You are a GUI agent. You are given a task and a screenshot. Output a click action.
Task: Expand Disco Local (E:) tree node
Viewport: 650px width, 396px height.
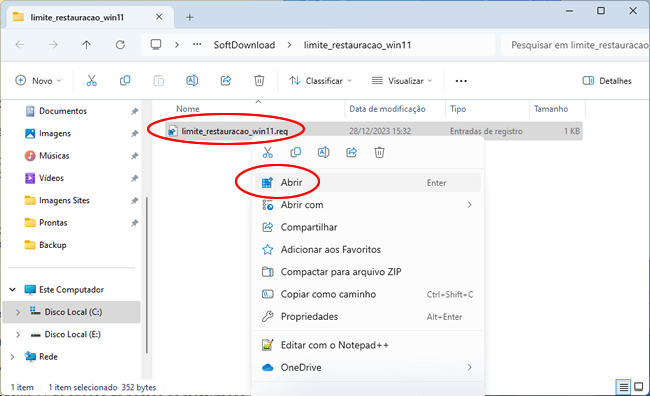pyautogui.click(x=18, y=335)
